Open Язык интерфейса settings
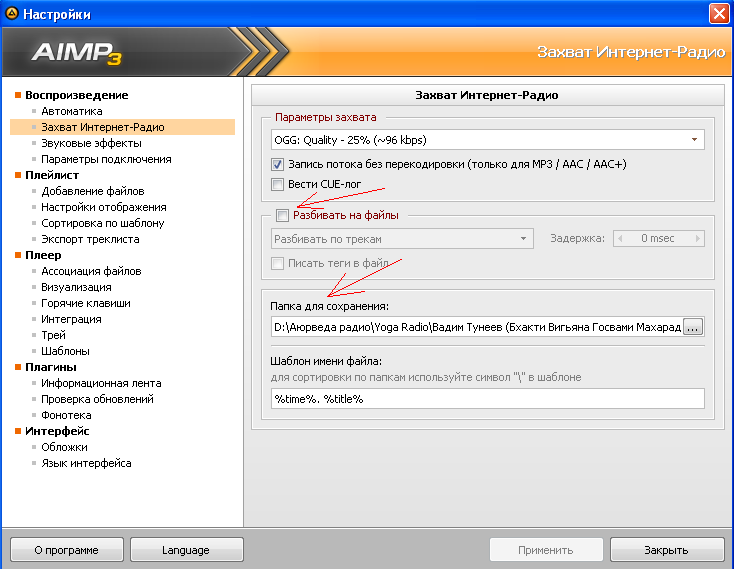This screenshot has width=734, height=569. point(86,463)
